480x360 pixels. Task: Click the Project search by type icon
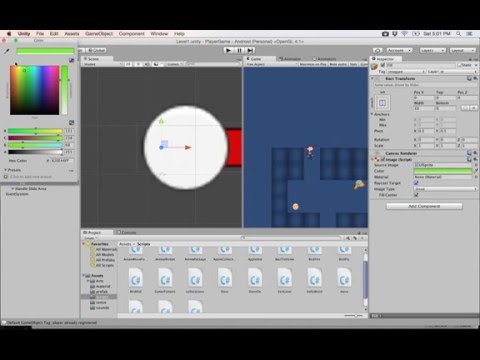pyautogui.click(x=348, y=238)
